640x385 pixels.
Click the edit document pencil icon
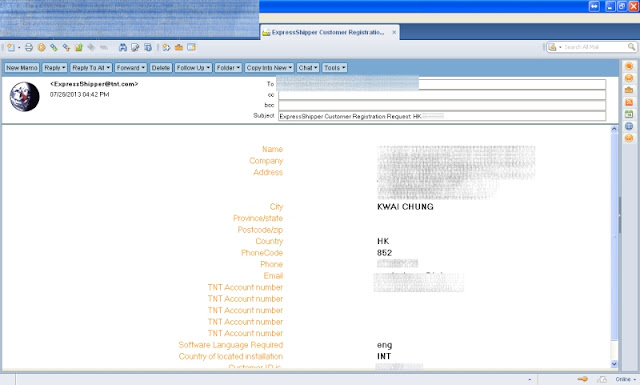pyautogui.click(x=135, y=47)
